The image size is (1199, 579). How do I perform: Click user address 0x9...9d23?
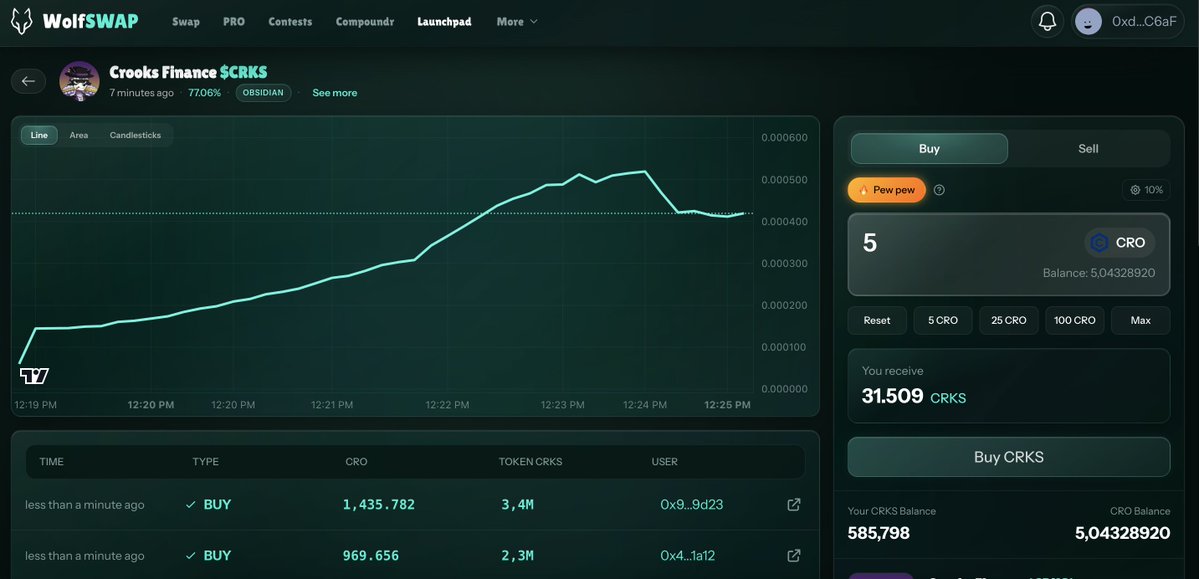pyautogui.click(x=691, y=505)
